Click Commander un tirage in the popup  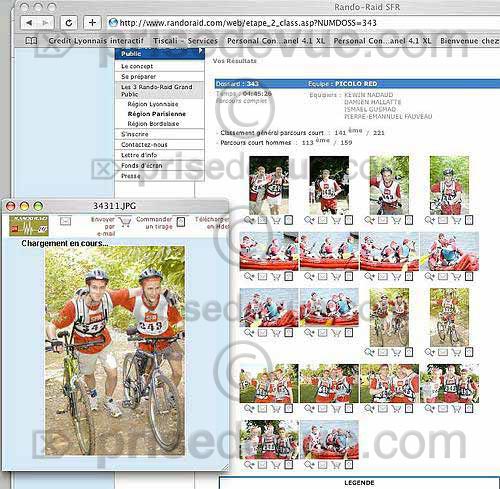(x=154, y=223)
